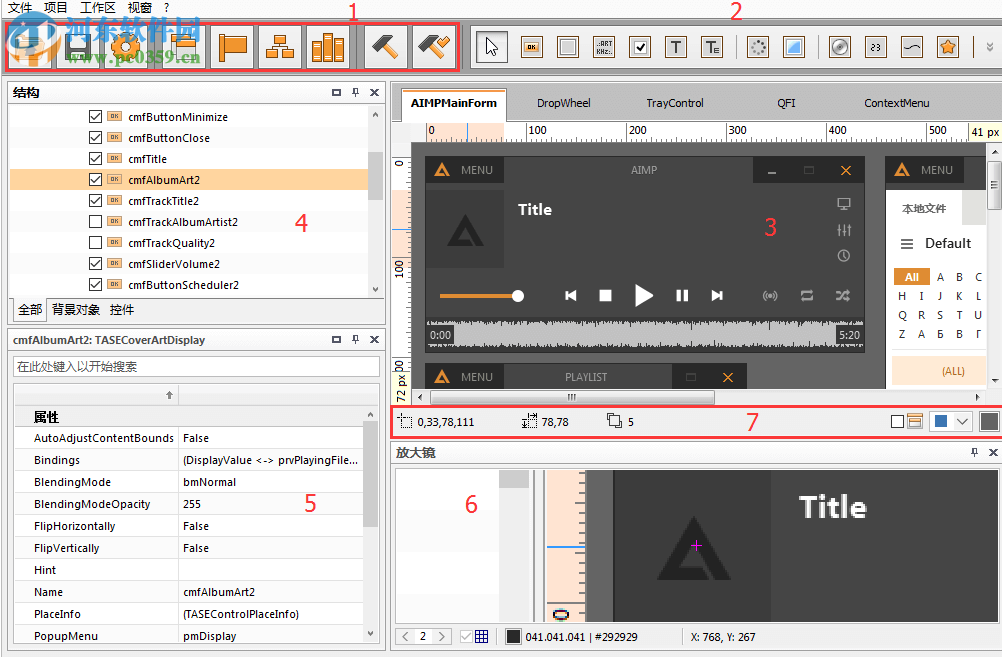1002x657 pixels.
Task: Pin the 放大镜 magnifier panel
Action: (x=974, y=452)
